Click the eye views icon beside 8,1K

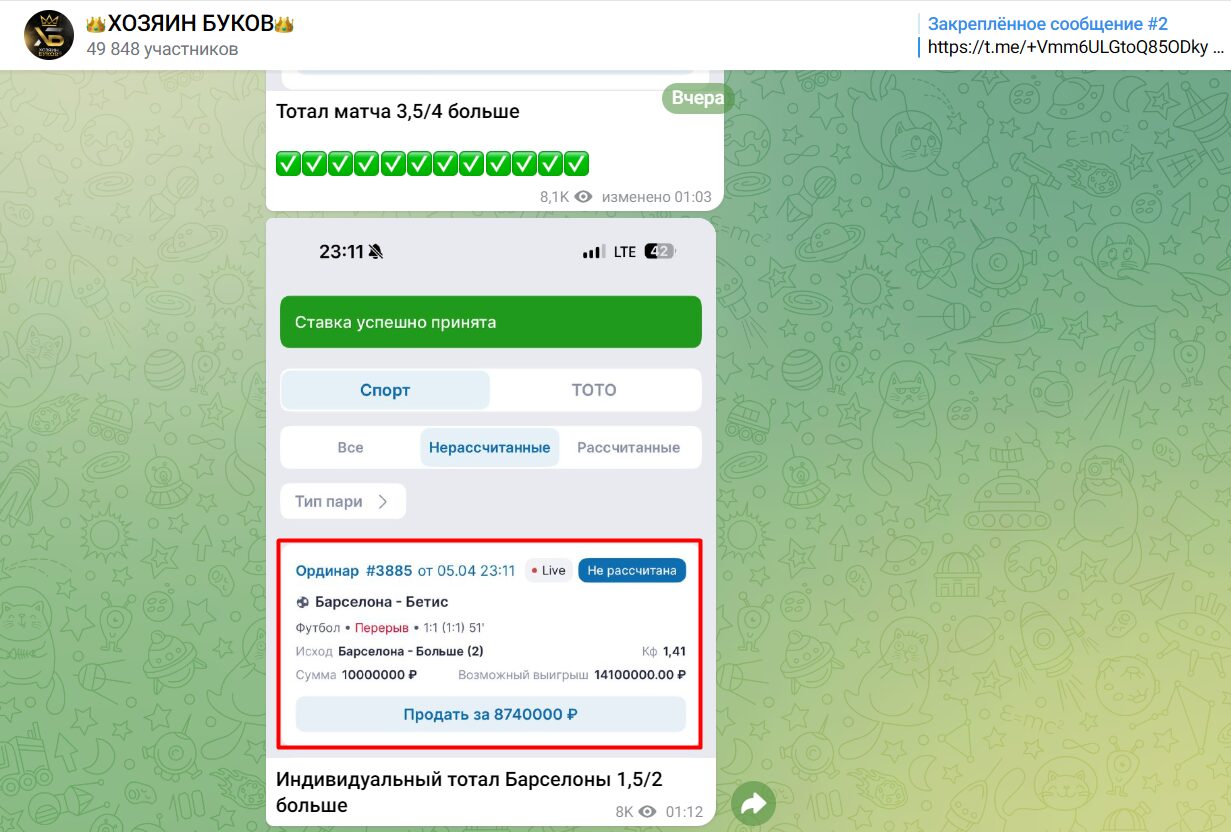coord(584,197)
